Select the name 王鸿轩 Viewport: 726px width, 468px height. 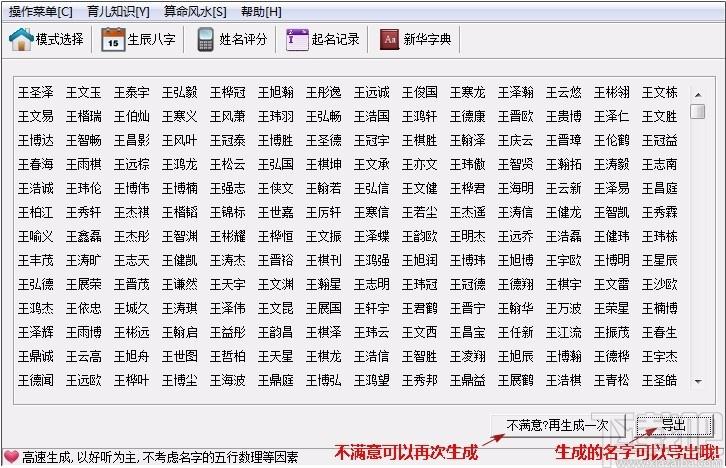419,116
